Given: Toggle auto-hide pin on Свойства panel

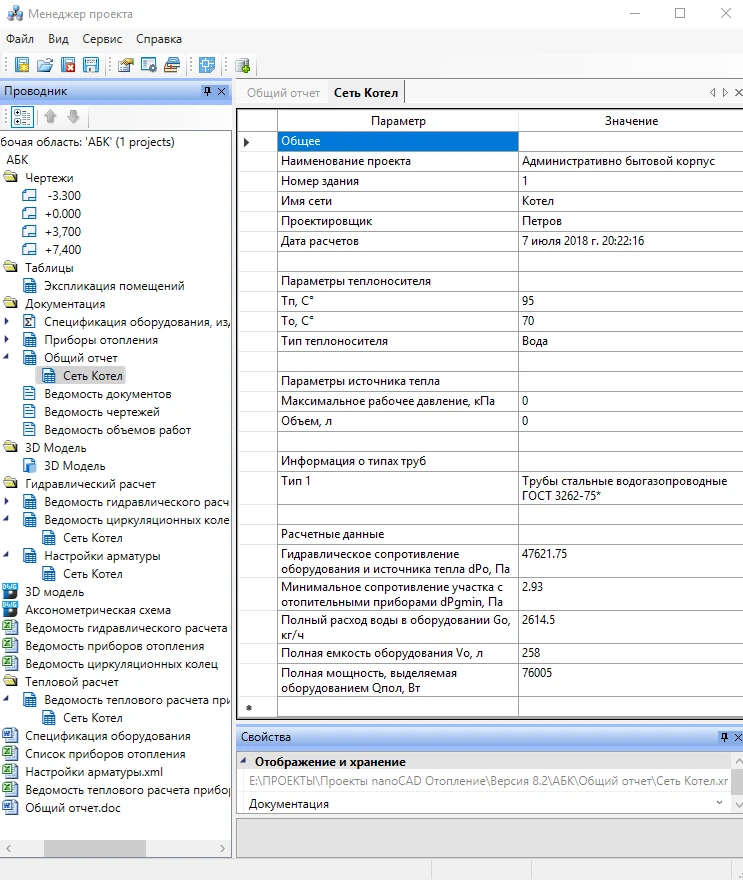Looking at the screenshot, I should pyautogui.click(x=724, y=737).
